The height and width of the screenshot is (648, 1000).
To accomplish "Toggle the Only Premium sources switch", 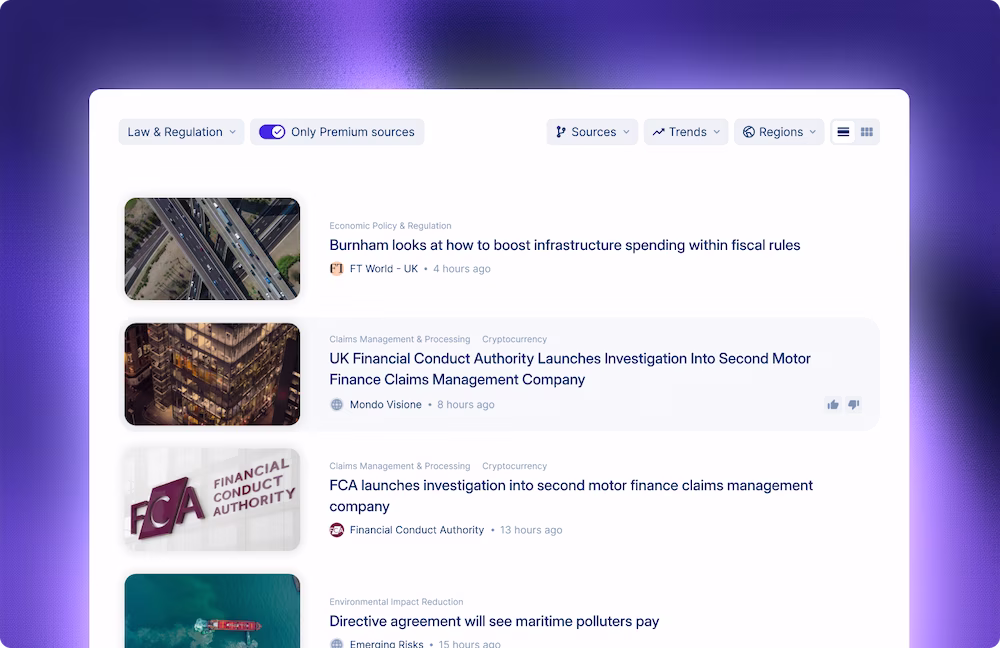I will [x=272, y=132].
